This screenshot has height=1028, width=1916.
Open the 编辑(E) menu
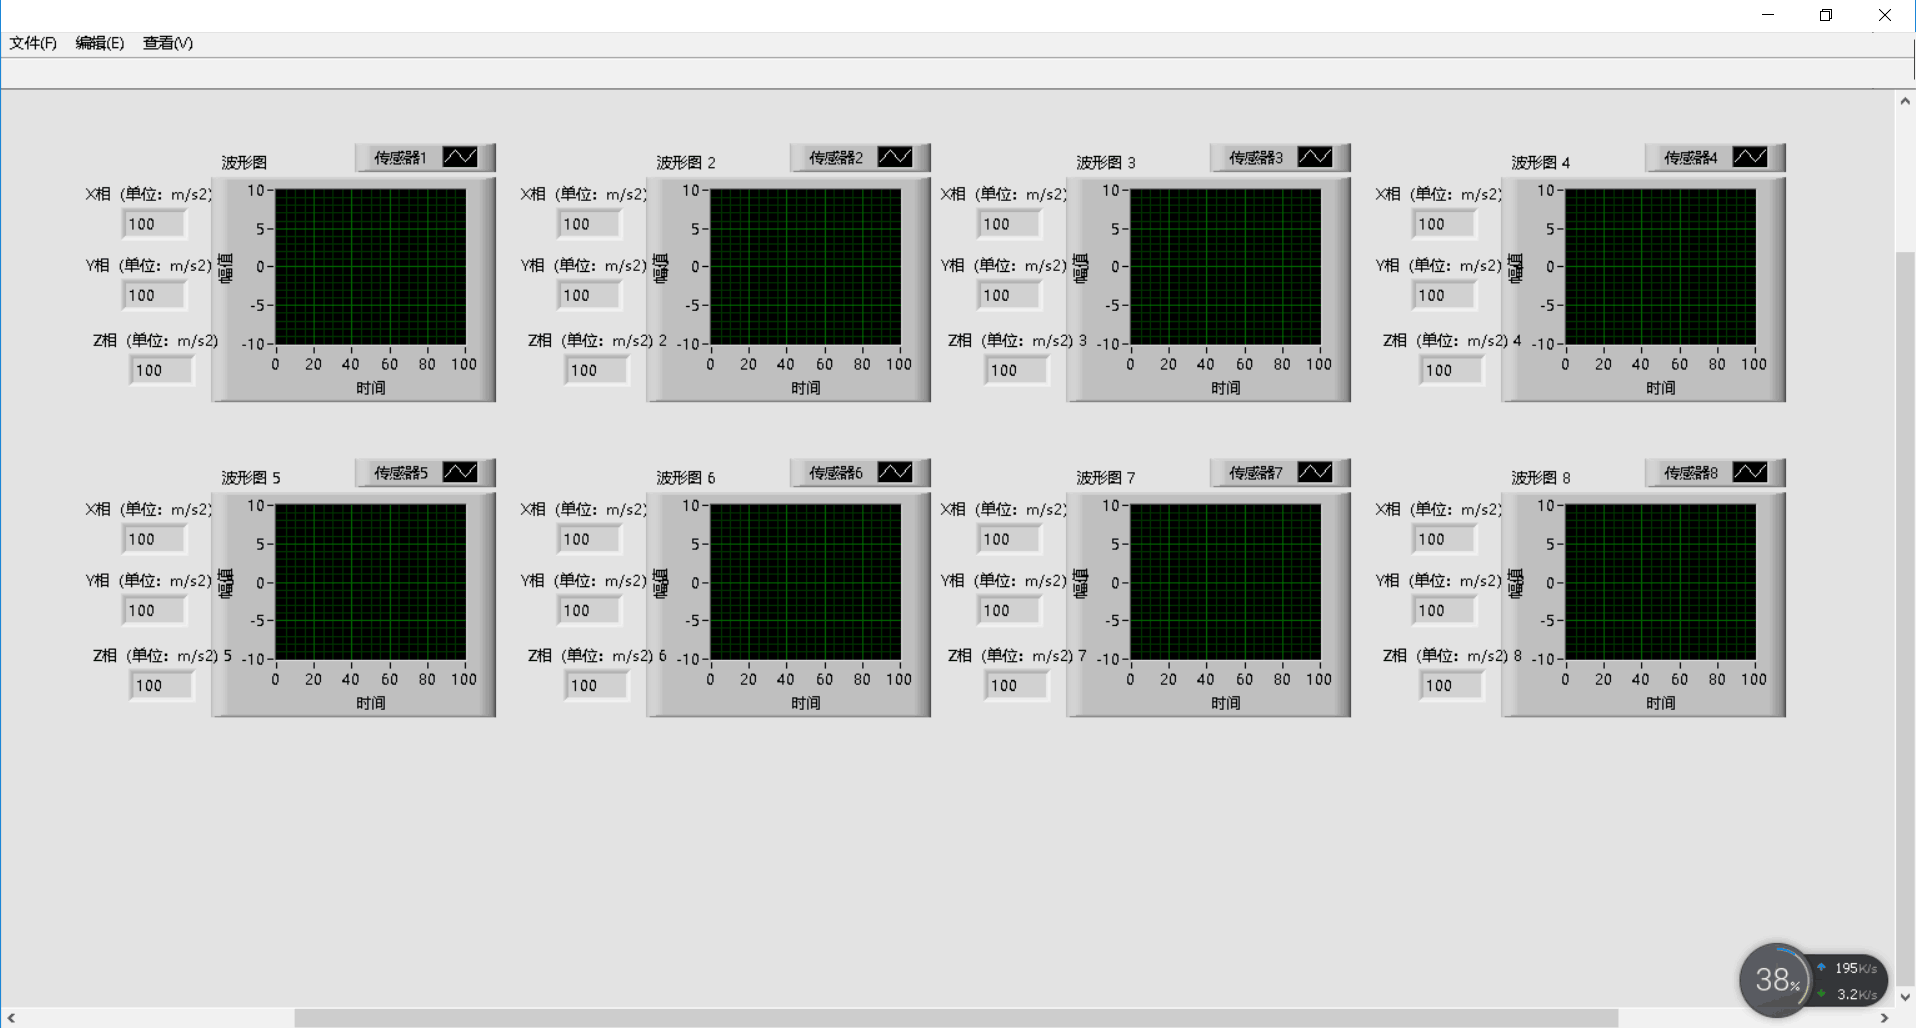100,43
